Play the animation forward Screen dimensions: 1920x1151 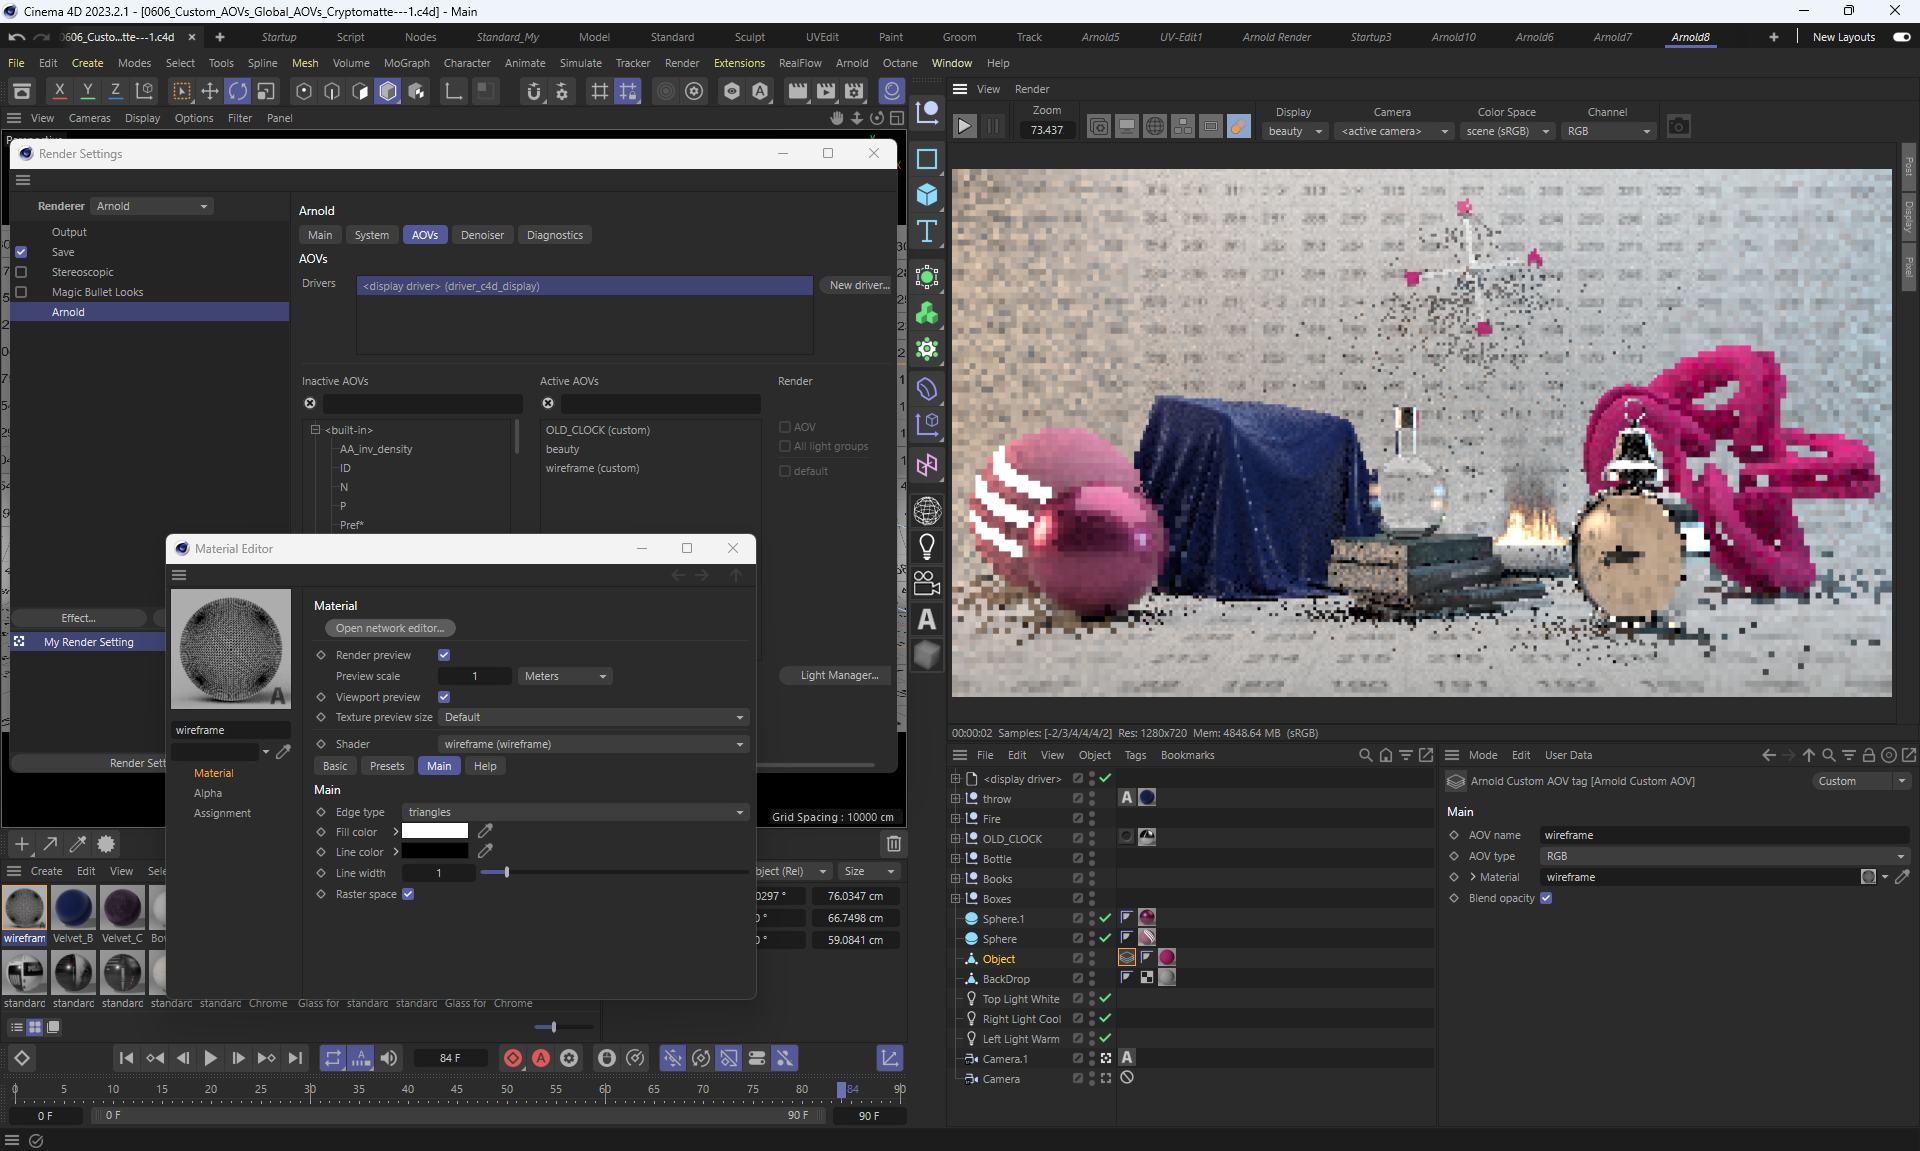210,1058
